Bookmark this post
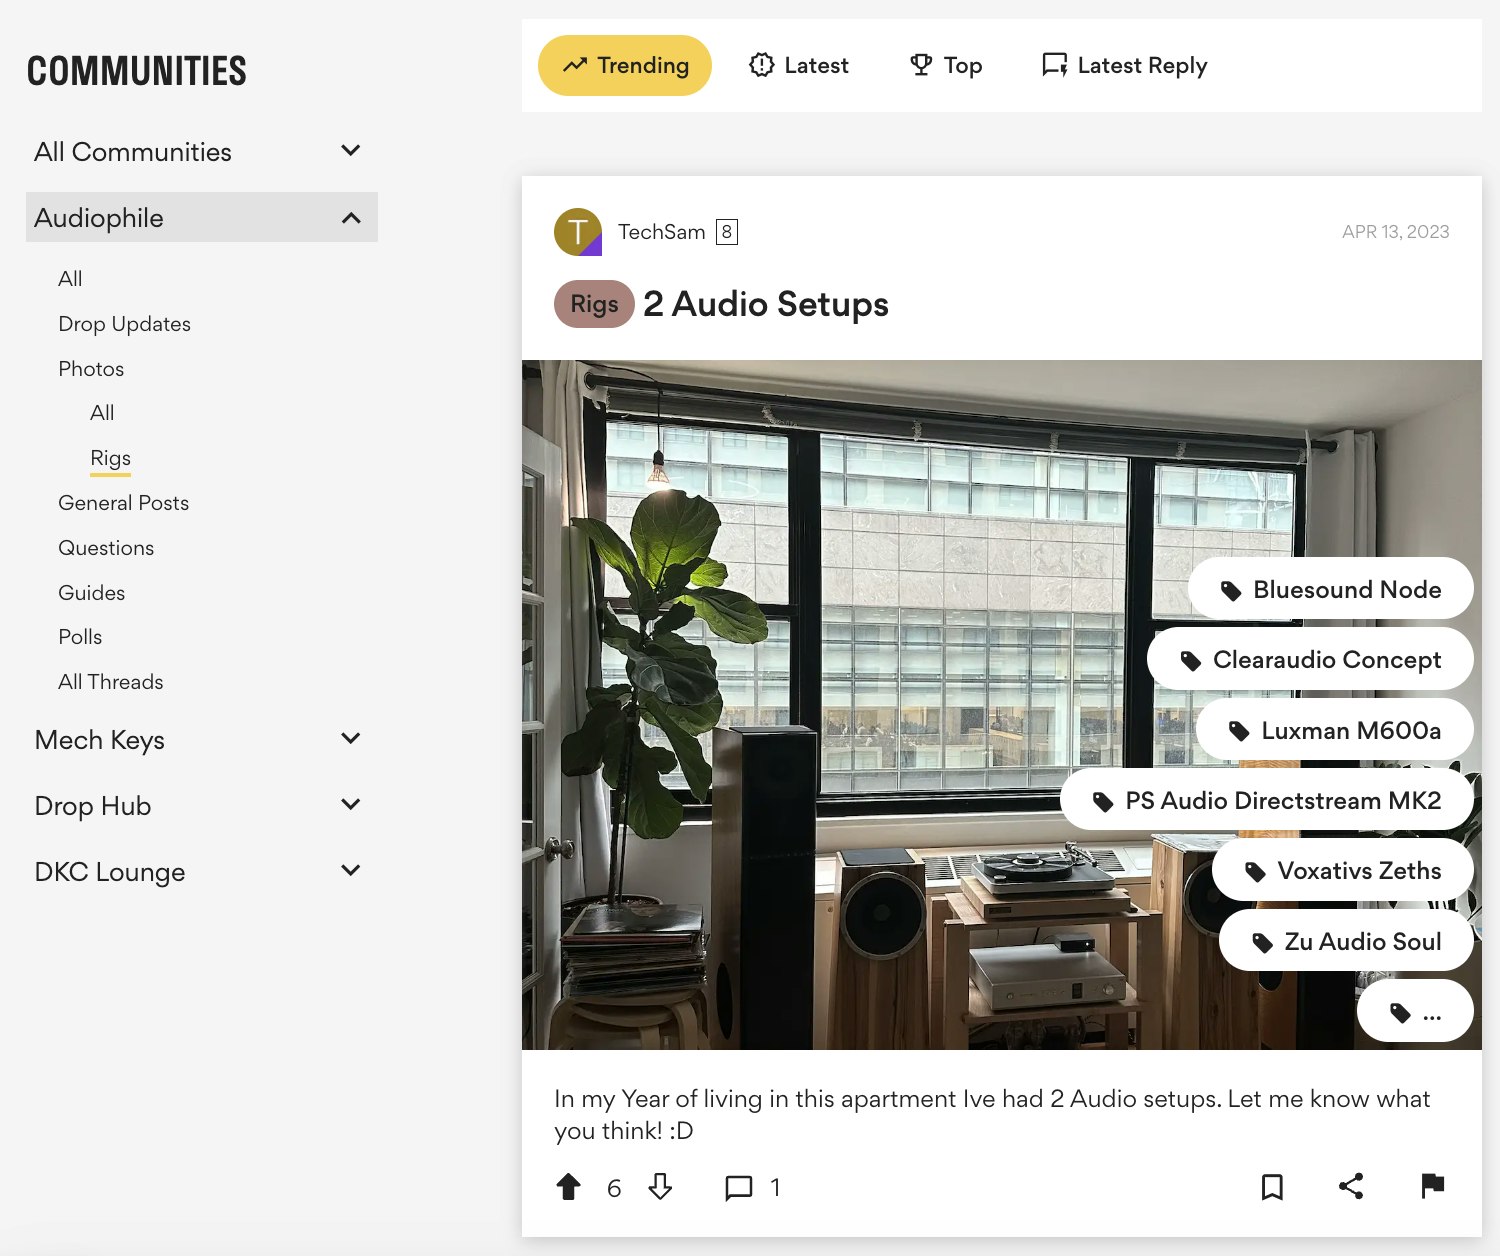This screenshot has height=1256, width=1500. (1272, 1187)
